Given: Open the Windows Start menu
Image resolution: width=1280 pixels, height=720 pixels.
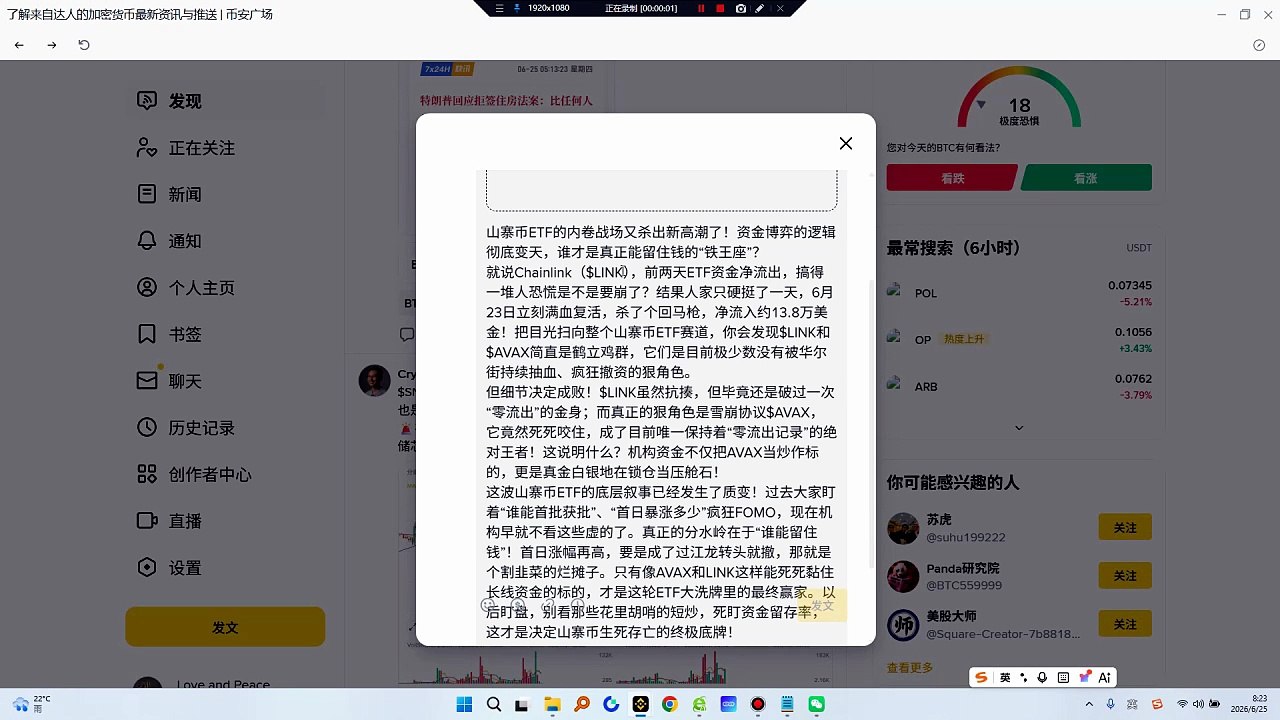Looking at the screenshot, I should coord(464,704).
